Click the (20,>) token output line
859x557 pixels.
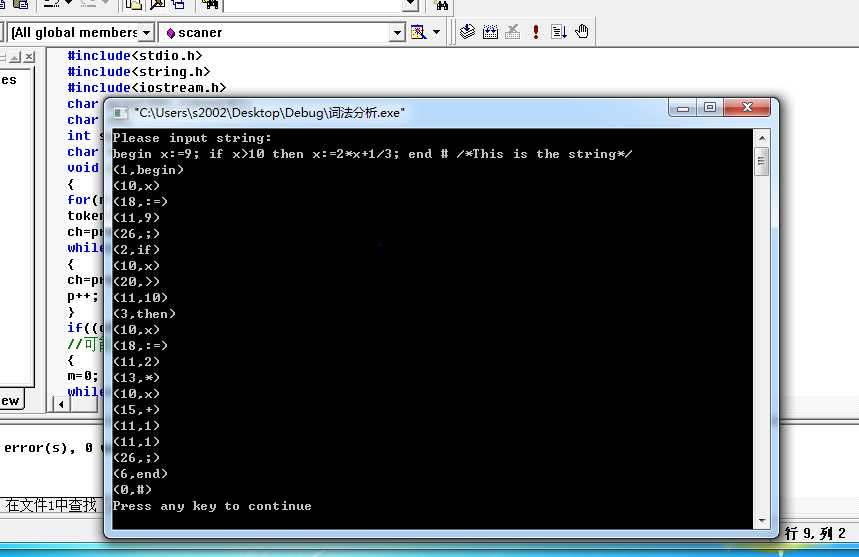136,282
